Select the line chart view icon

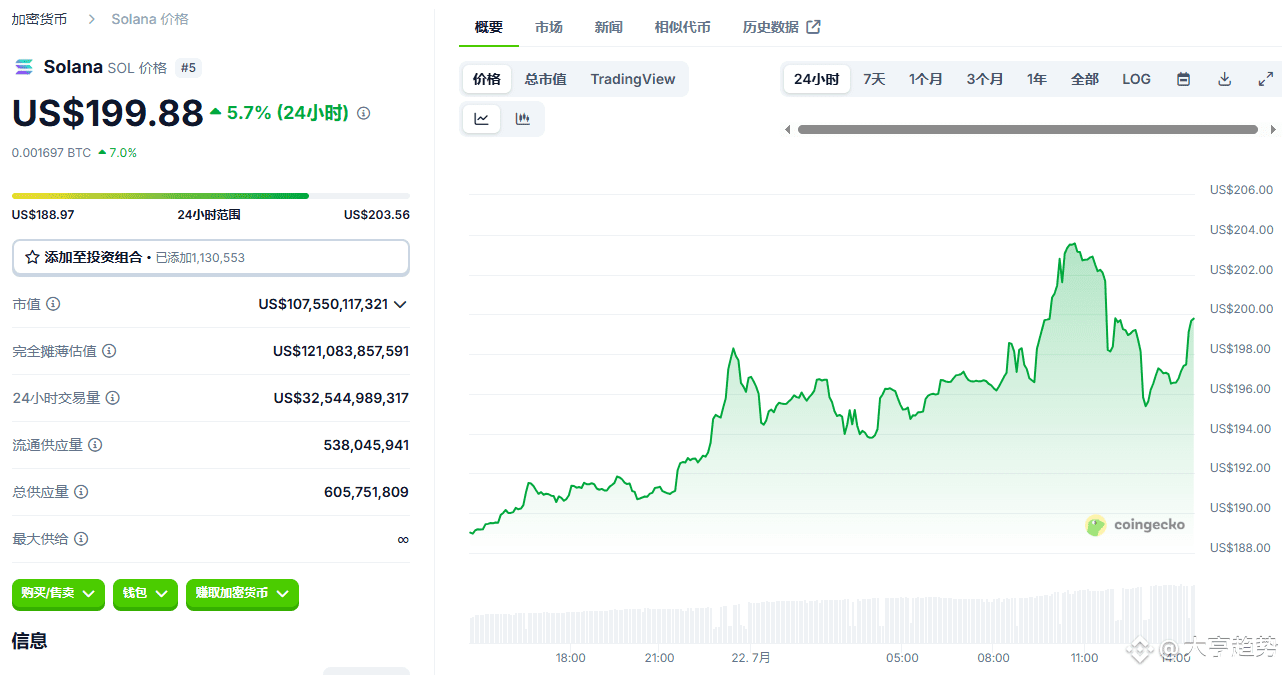coord(481,119)
